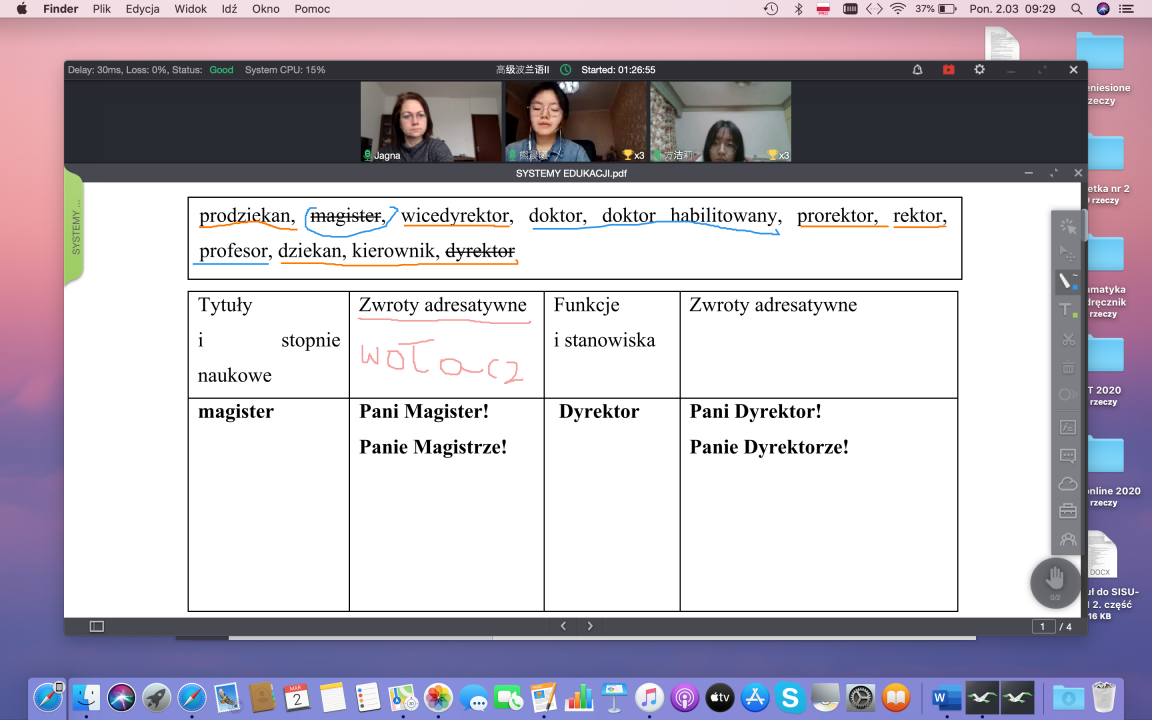Choose the scissors cut tool
This screenshot has height=720, width=1152.
(1067, 339)
